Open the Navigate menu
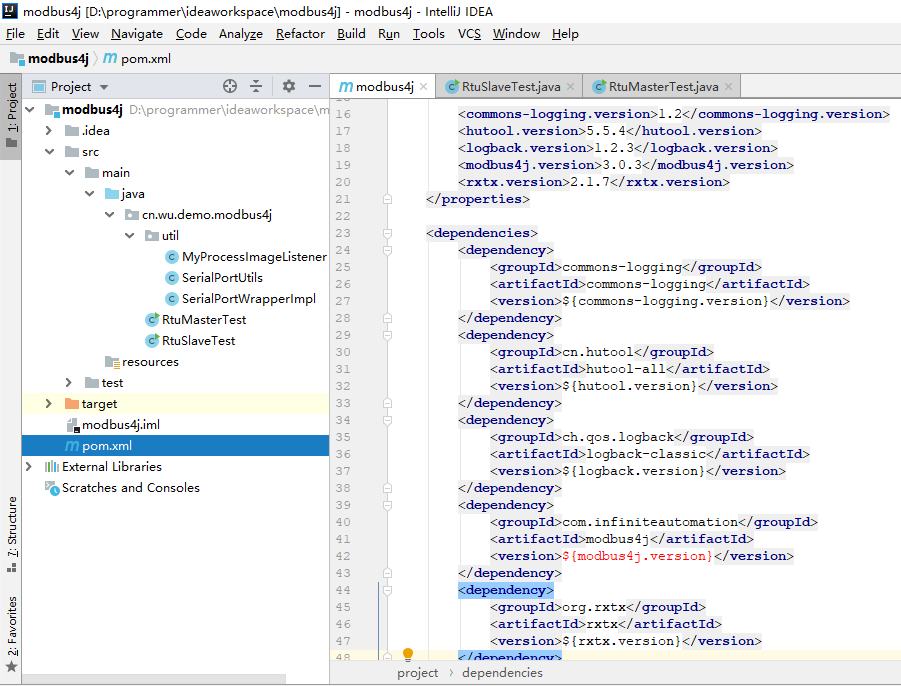 [137, 34]
